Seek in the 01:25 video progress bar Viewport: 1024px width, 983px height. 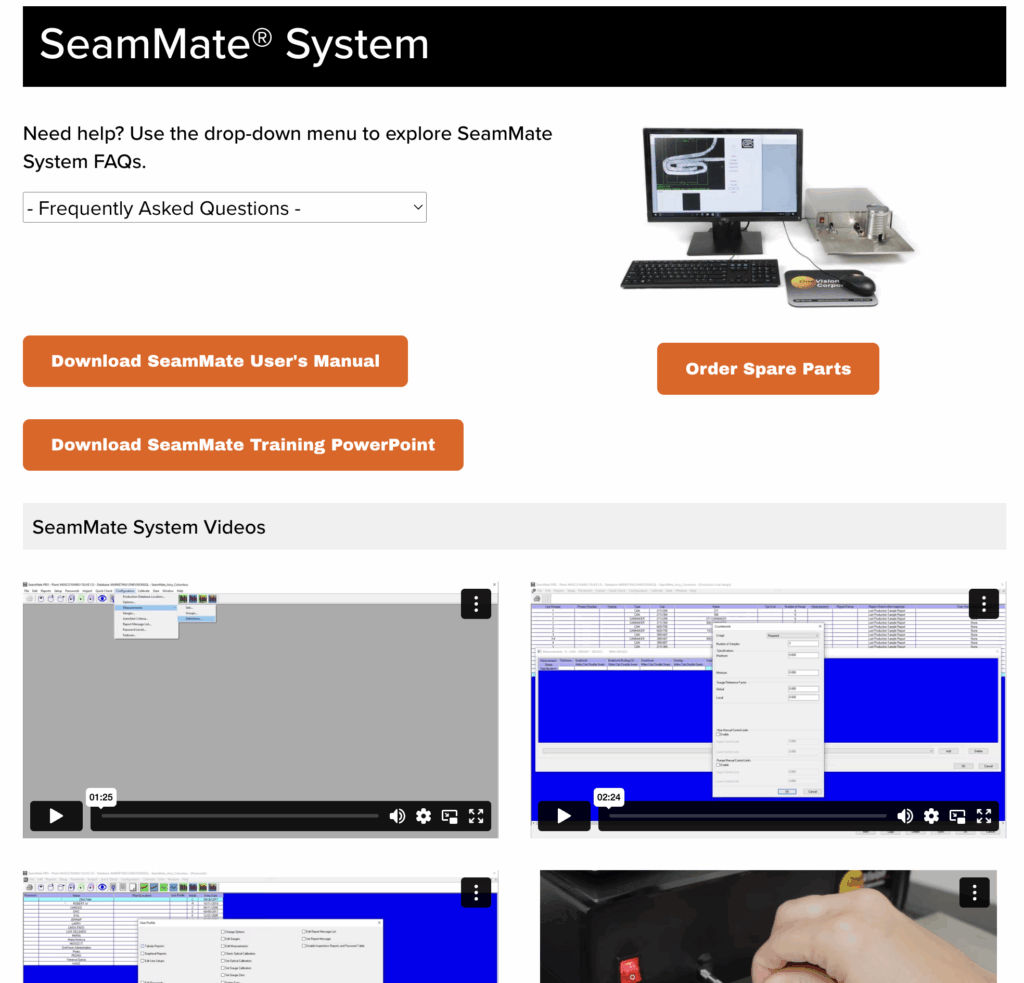240,816
